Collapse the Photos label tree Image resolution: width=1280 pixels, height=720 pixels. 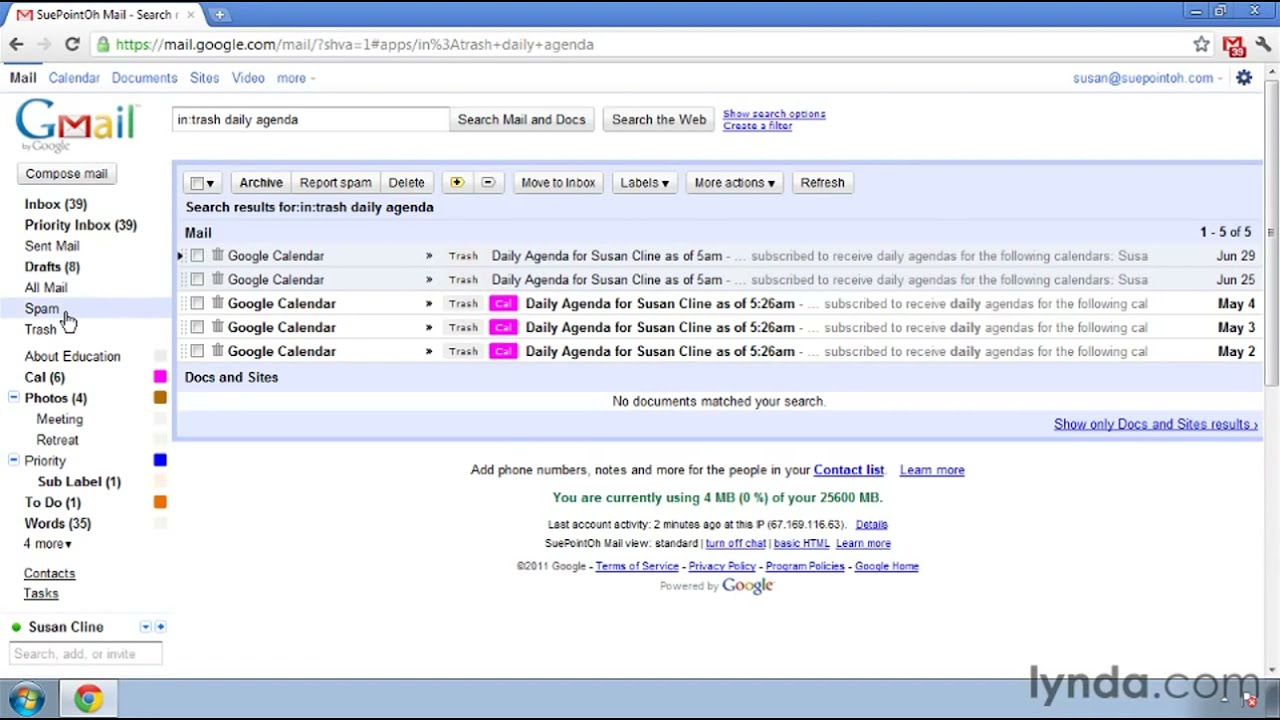[13, 398]
